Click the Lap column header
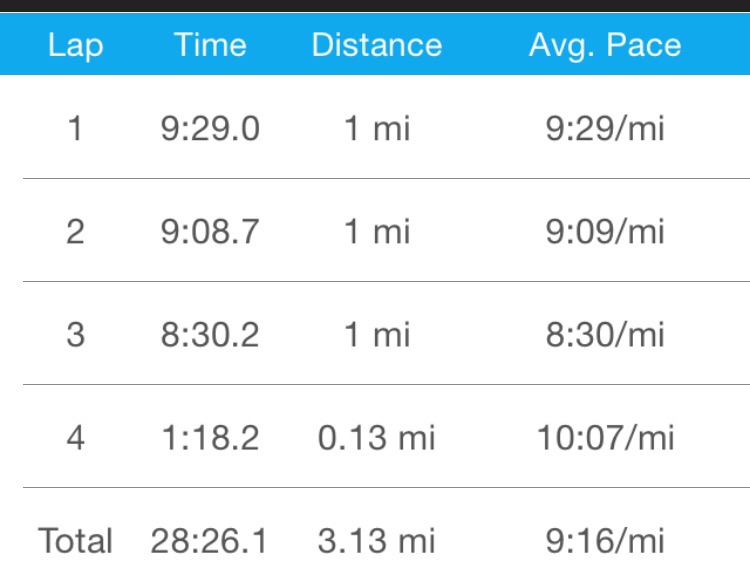The image size is (750, 579). 75,45
